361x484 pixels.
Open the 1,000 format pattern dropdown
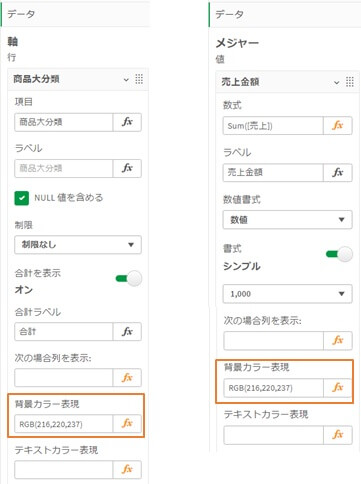pos(287,294)
